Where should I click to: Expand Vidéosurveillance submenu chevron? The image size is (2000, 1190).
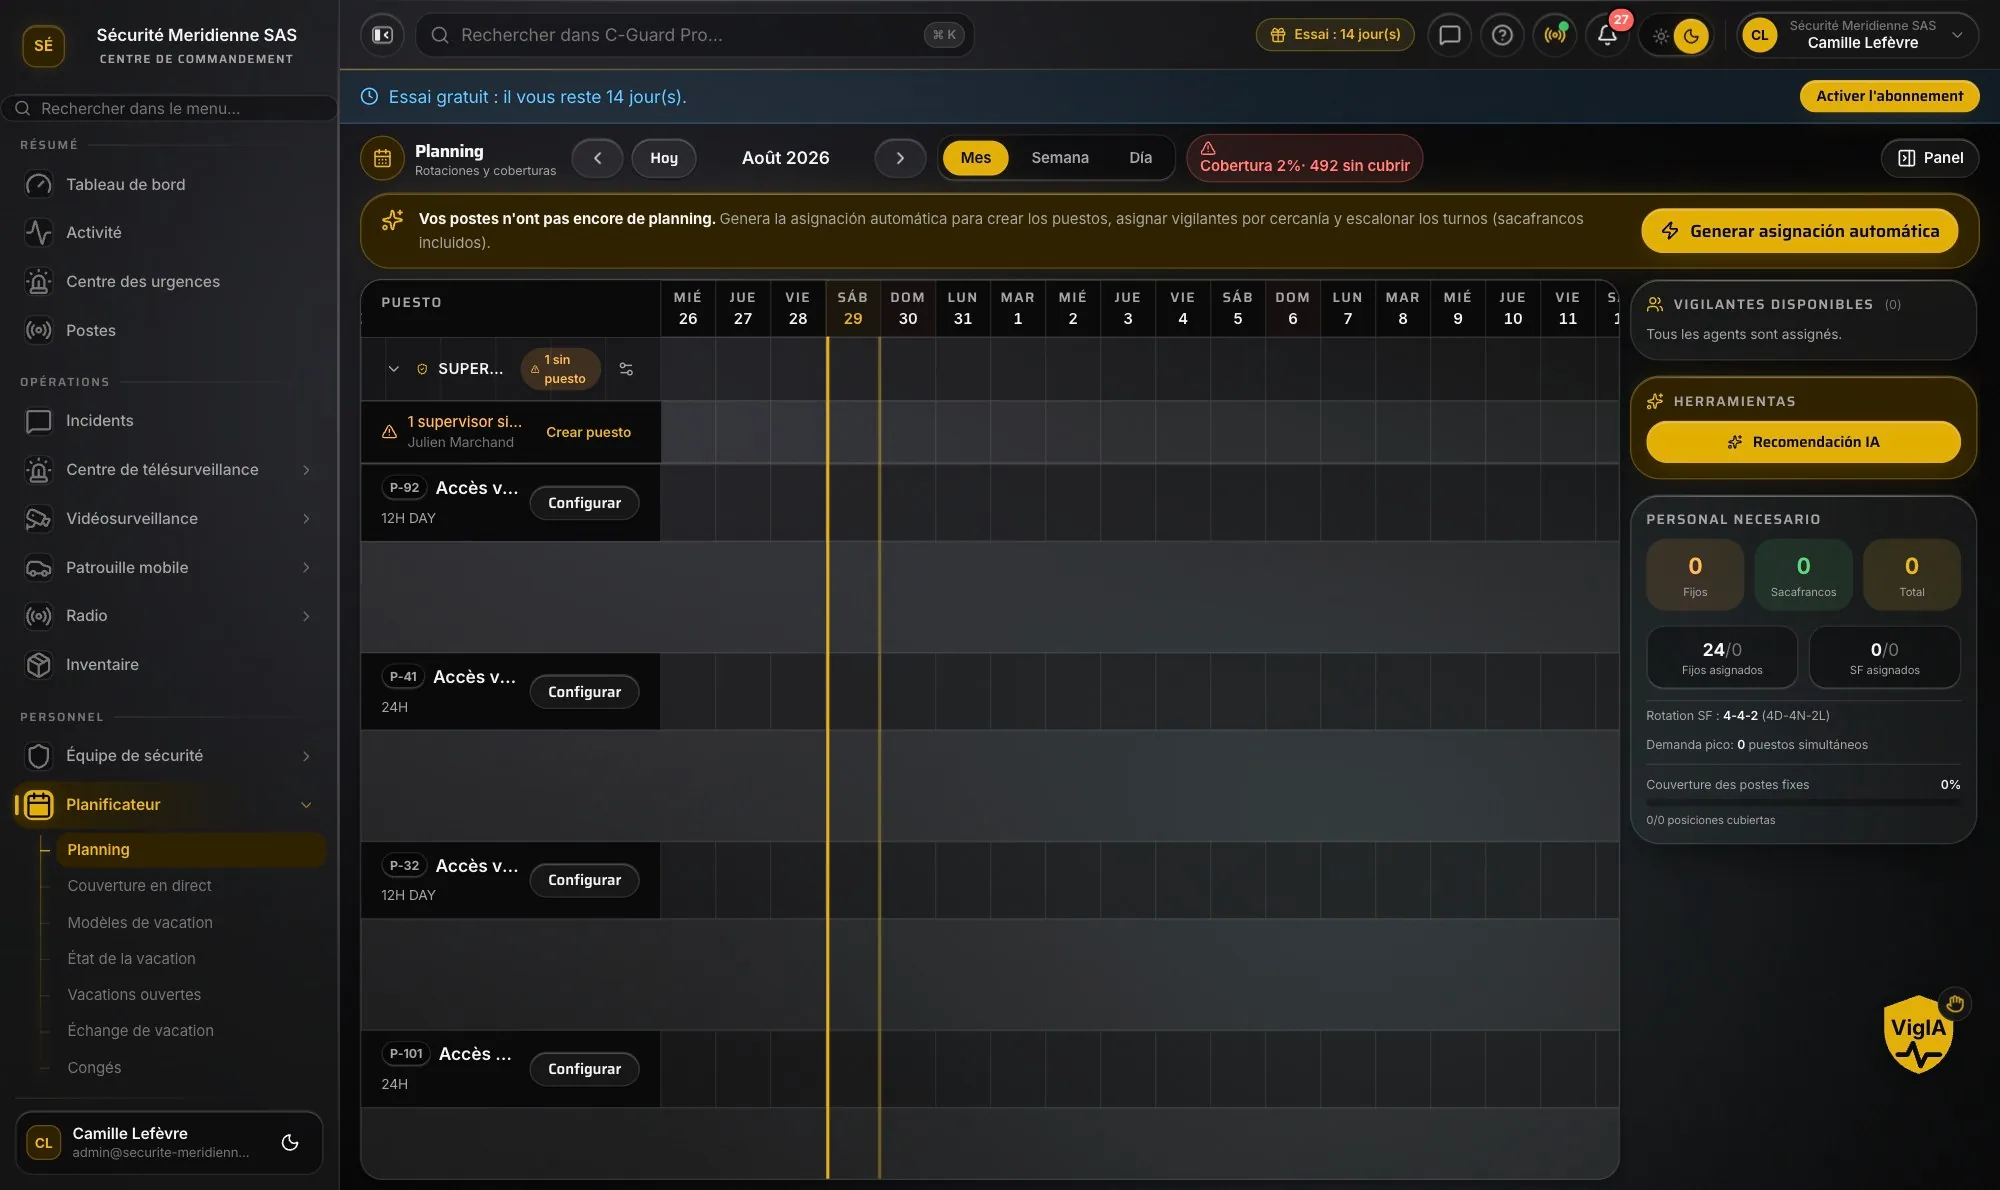306,518
